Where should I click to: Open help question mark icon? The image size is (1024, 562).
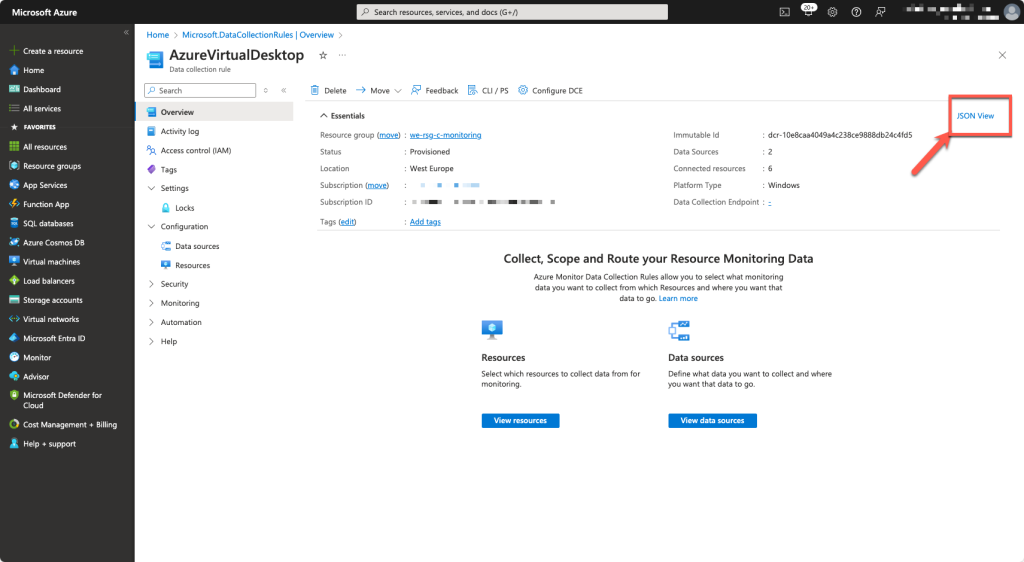coord(856,12)
